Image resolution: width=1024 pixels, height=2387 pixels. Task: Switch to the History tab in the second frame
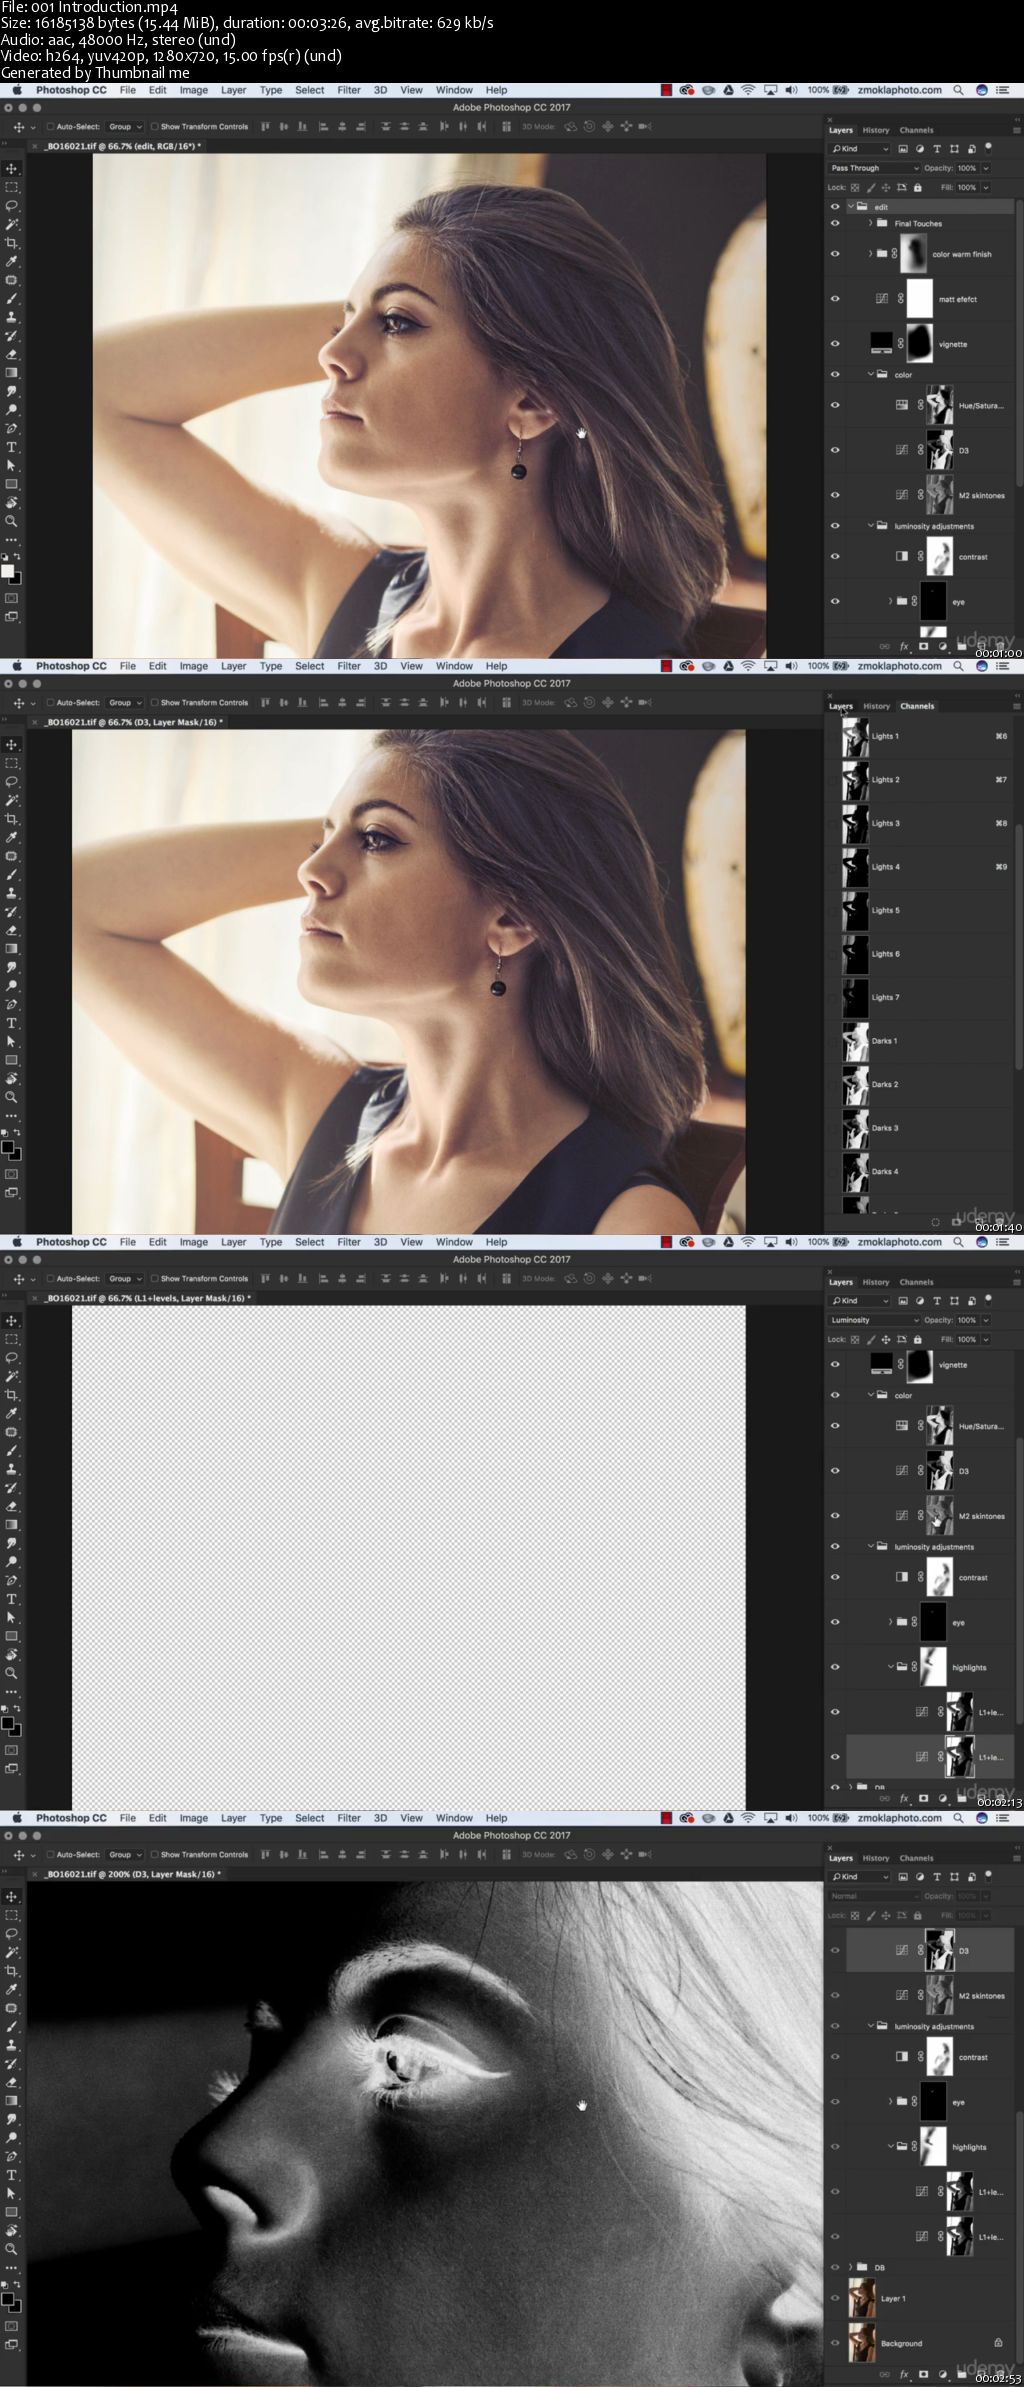pos(876,706)
